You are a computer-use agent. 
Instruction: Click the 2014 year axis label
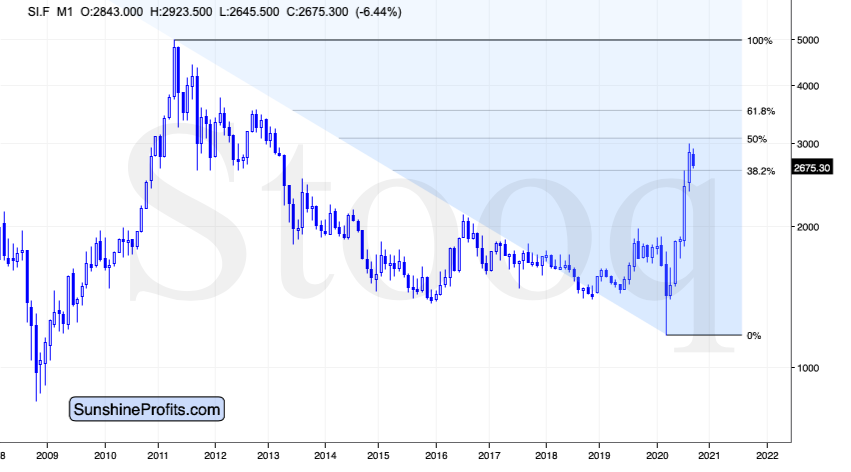click(325, 456)
